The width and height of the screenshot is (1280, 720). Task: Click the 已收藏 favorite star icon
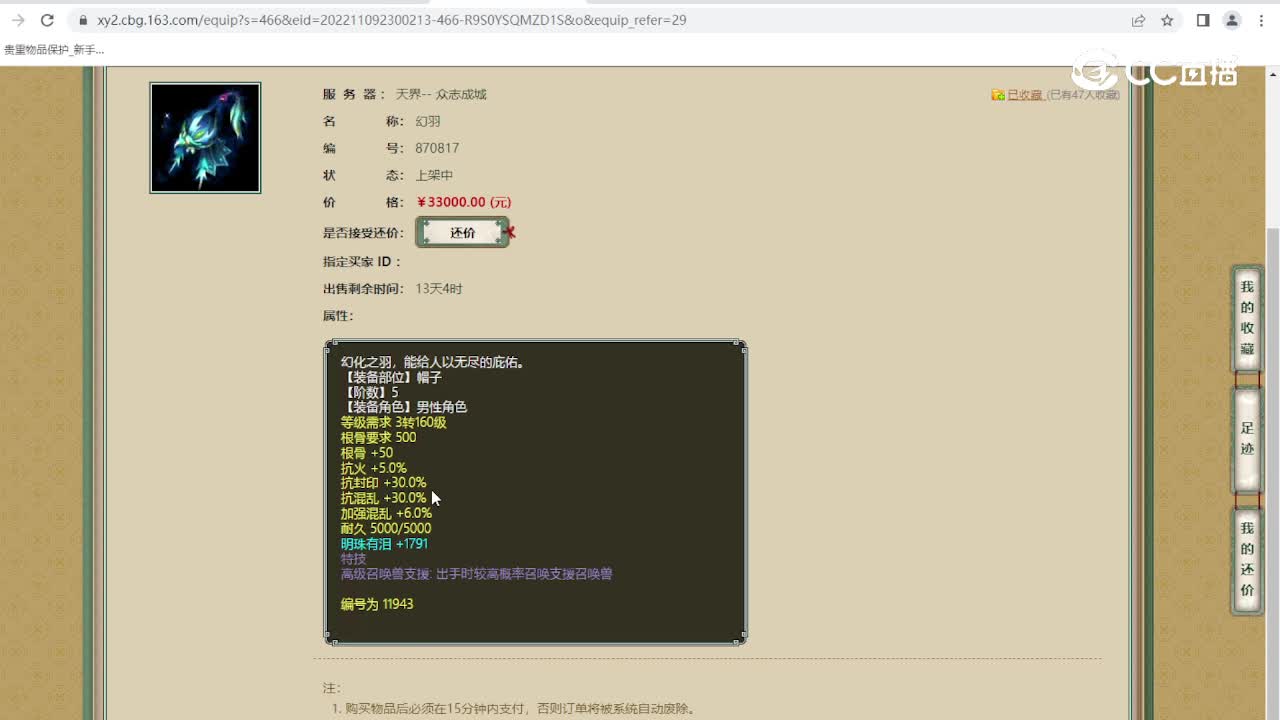tap(997, 95)
